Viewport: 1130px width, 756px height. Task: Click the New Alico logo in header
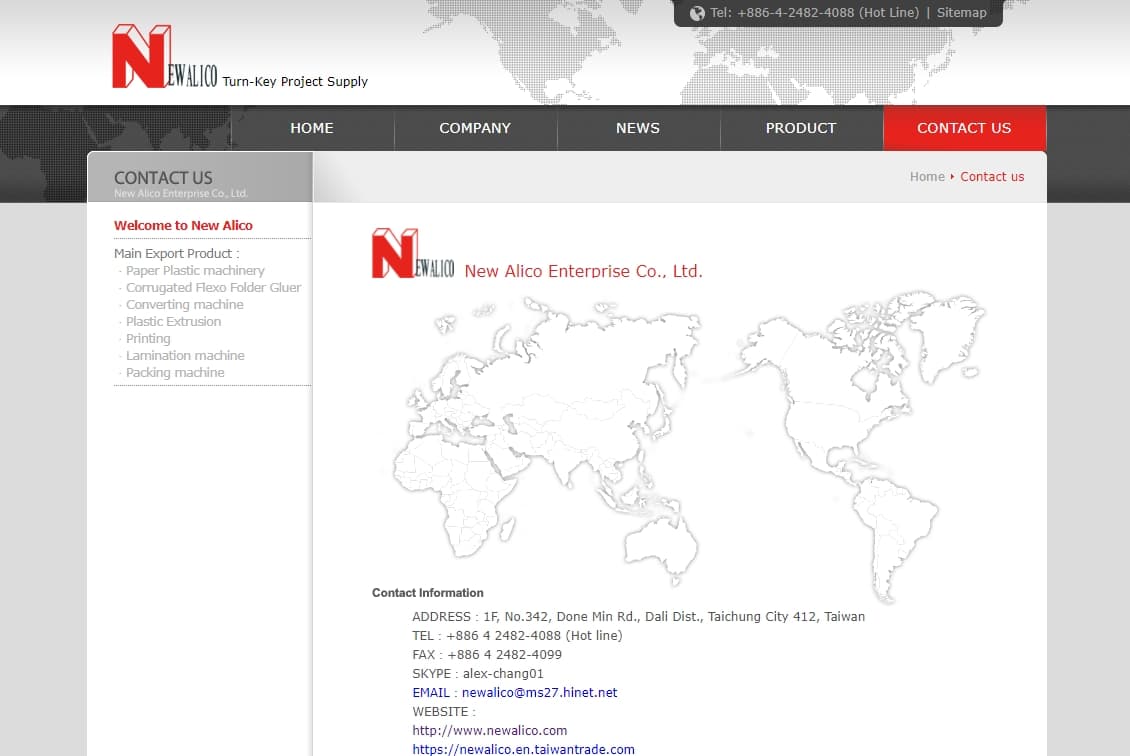click(164, 56)
